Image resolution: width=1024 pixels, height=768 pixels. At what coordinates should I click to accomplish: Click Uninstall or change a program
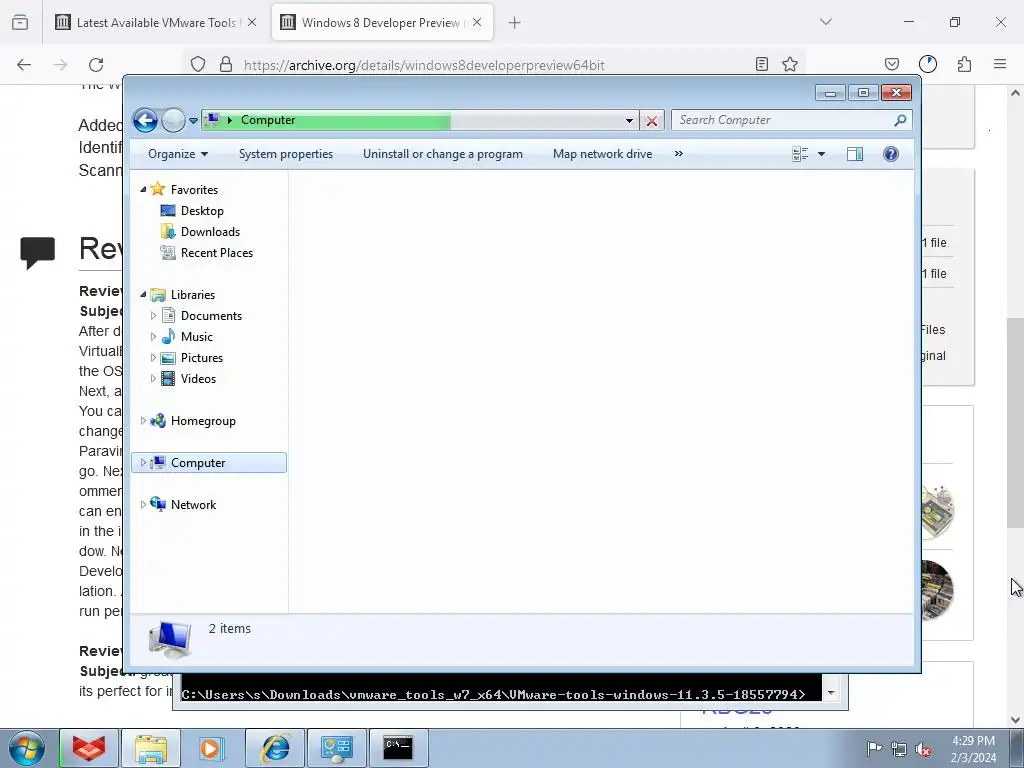point(443,154)
